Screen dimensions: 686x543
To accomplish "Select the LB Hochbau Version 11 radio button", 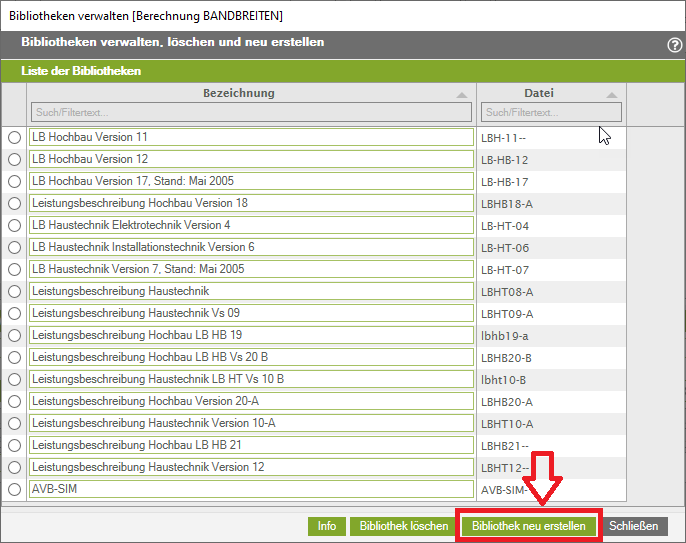I will click(14, 137).
